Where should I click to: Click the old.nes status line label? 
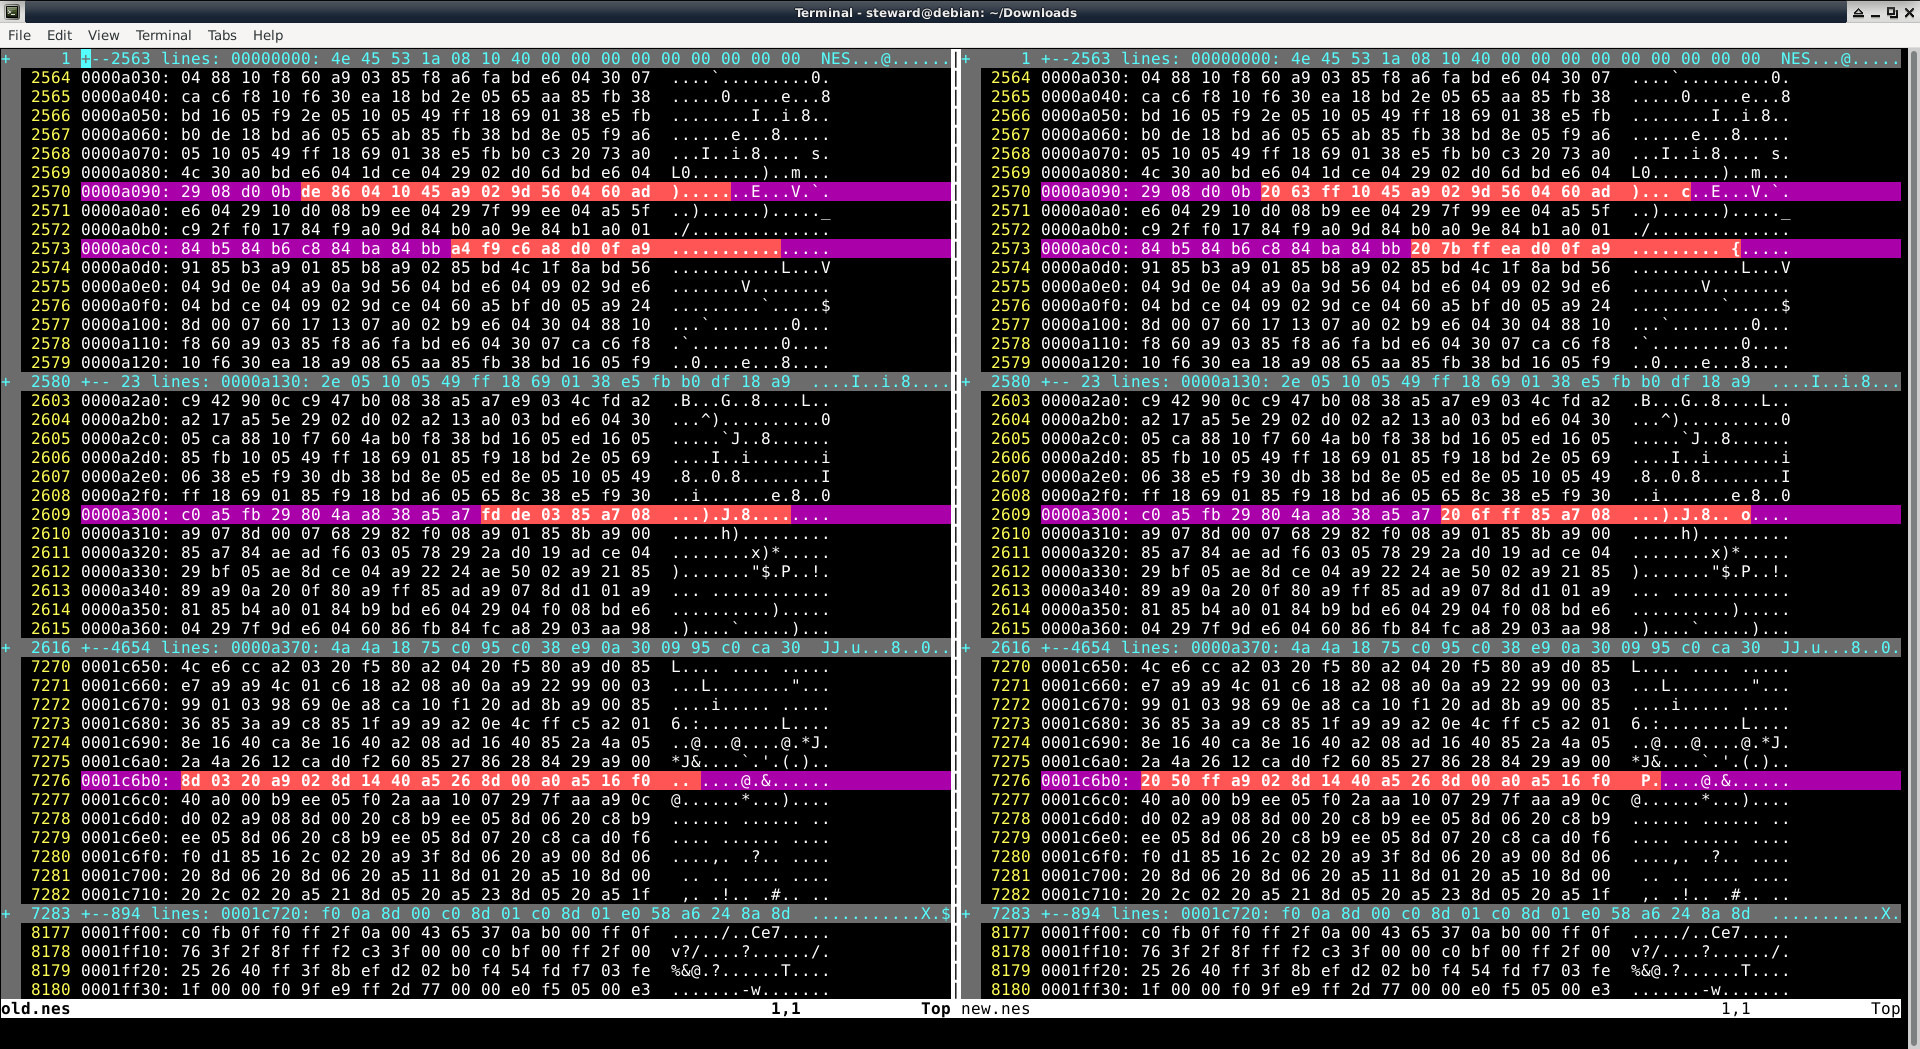(x=36, y=1009)
